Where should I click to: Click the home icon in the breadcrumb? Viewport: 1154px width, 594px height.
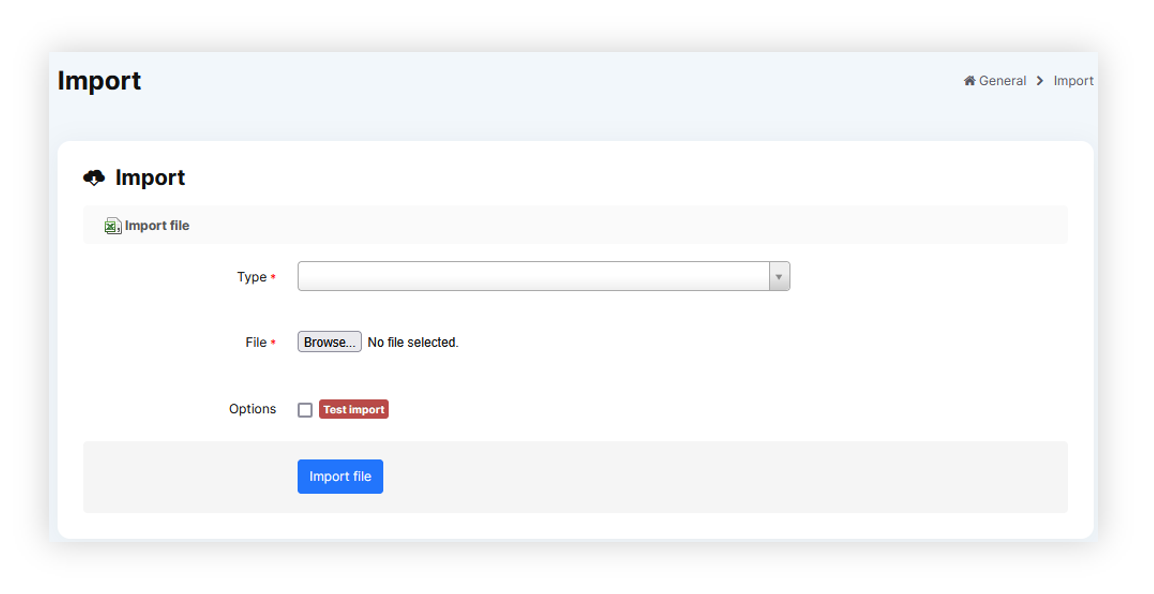[969, 81]
